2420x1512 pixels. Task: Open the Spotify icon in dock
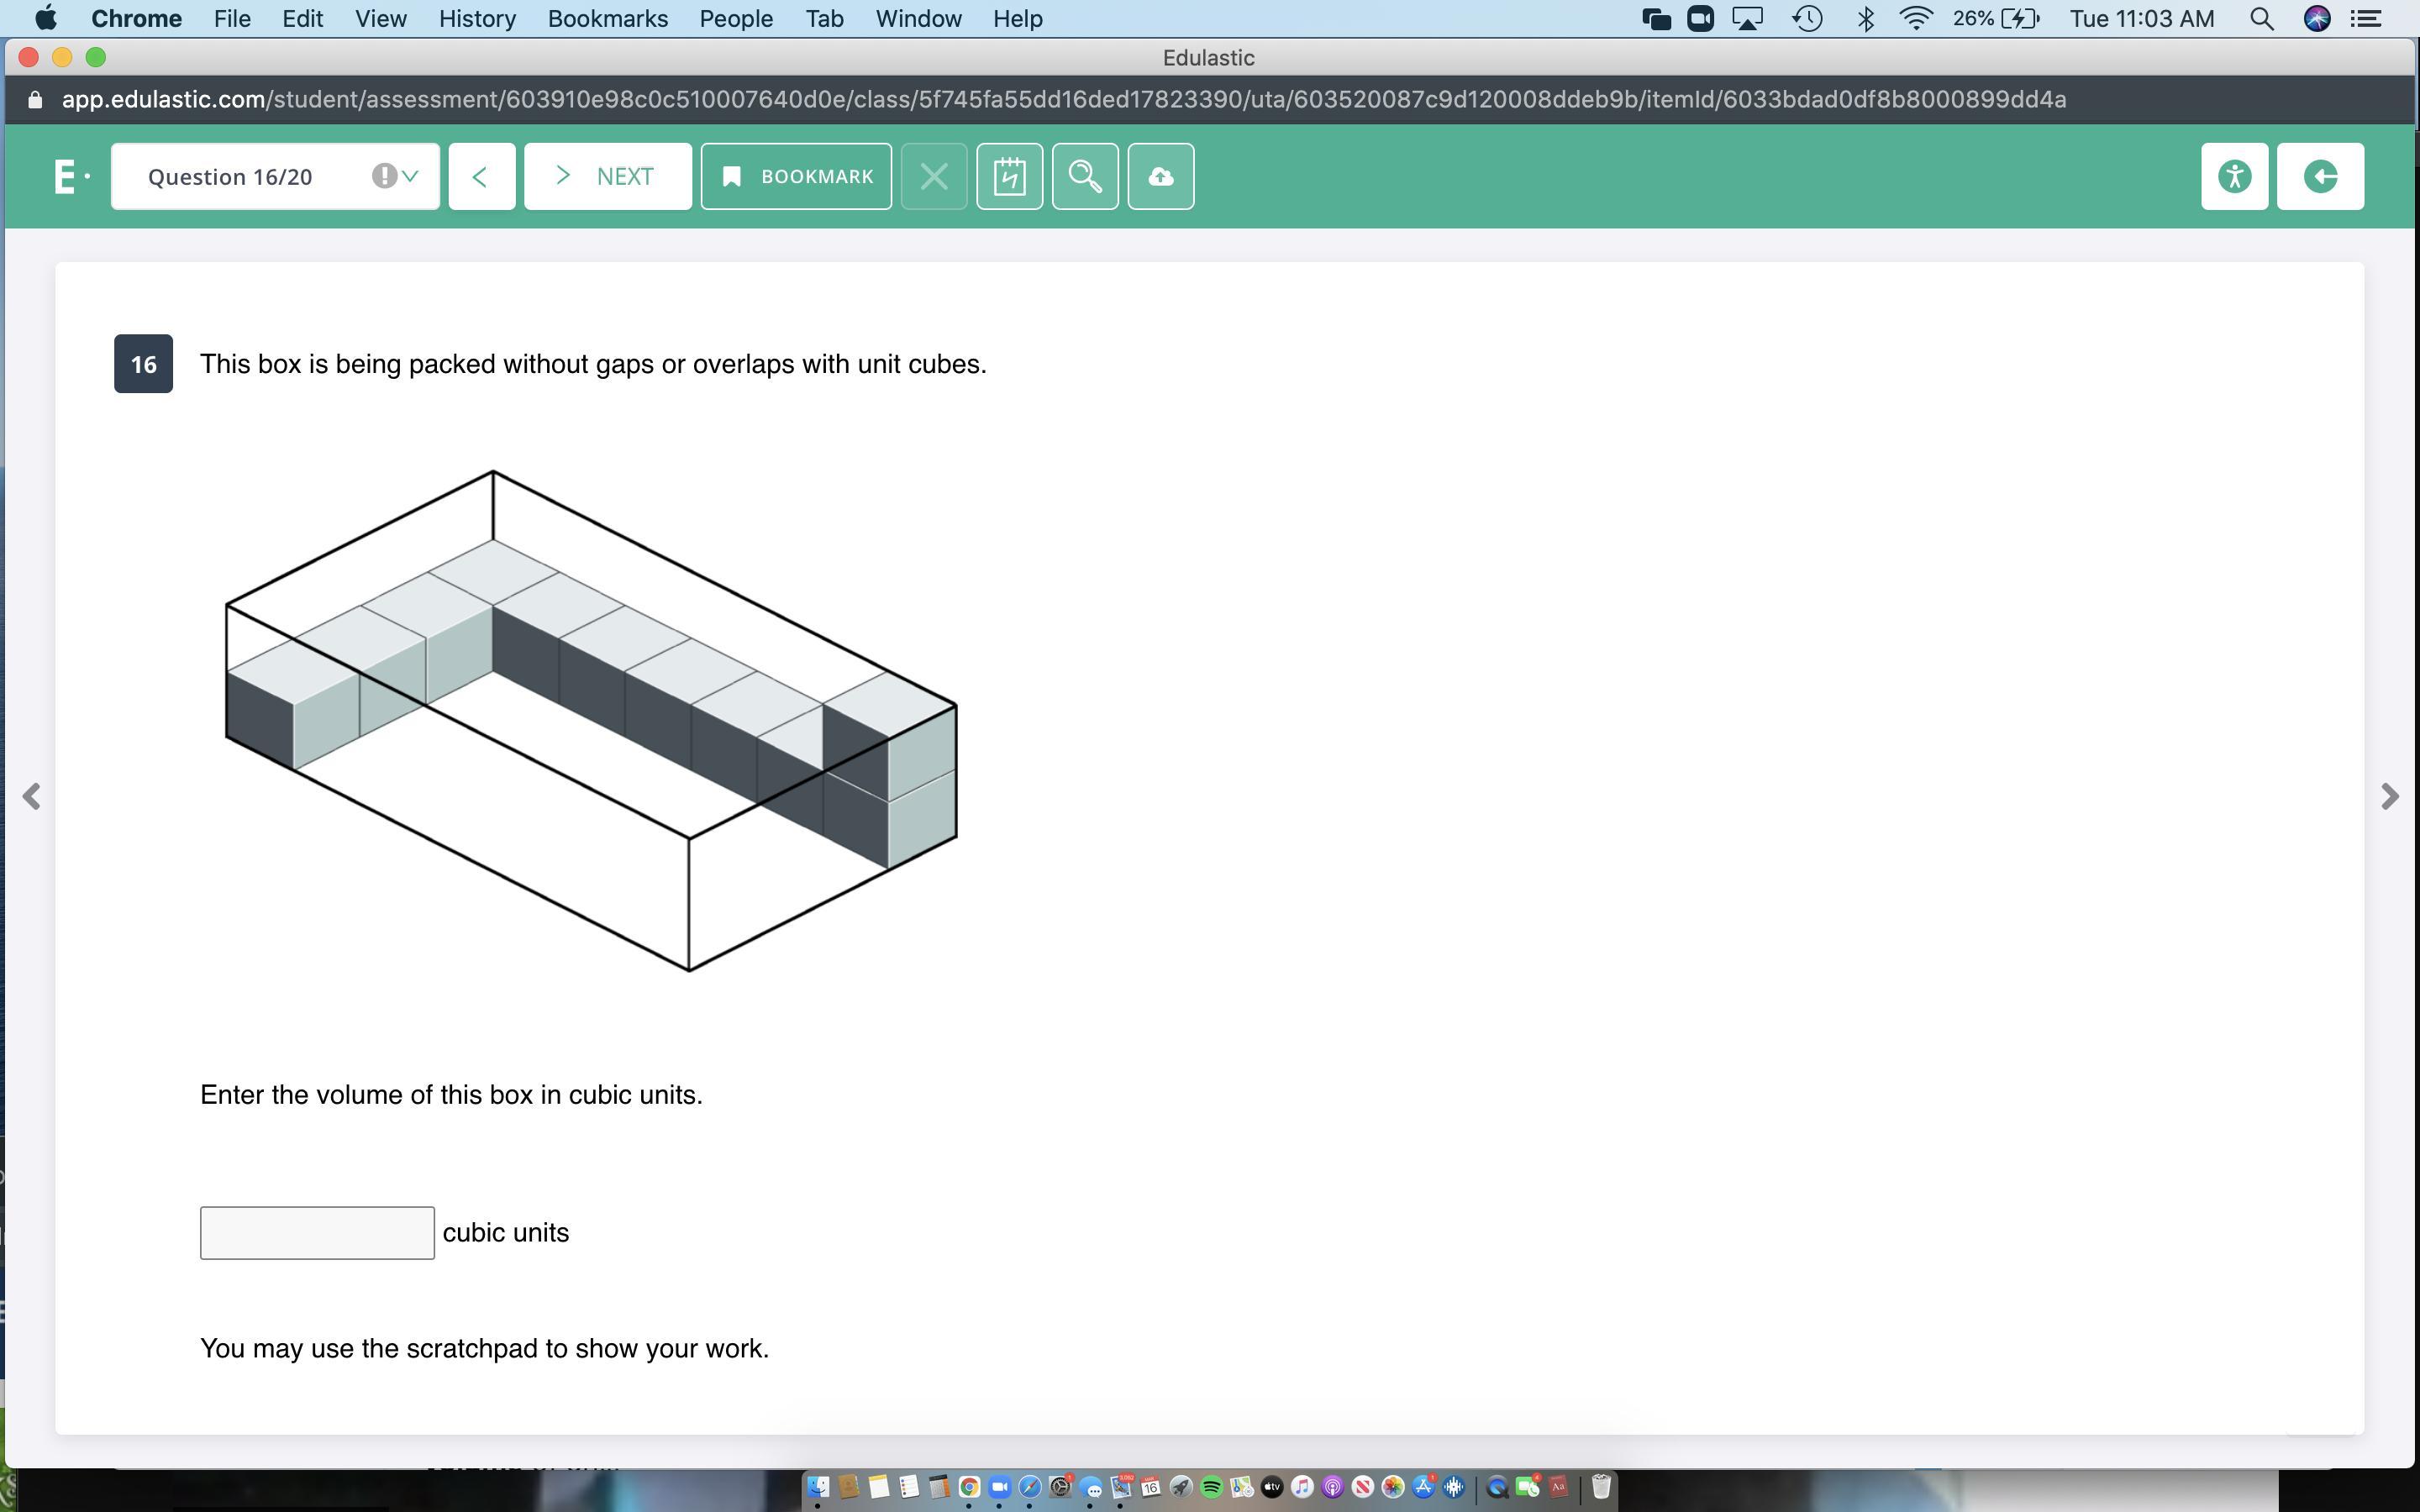tap(1211, 1487)
